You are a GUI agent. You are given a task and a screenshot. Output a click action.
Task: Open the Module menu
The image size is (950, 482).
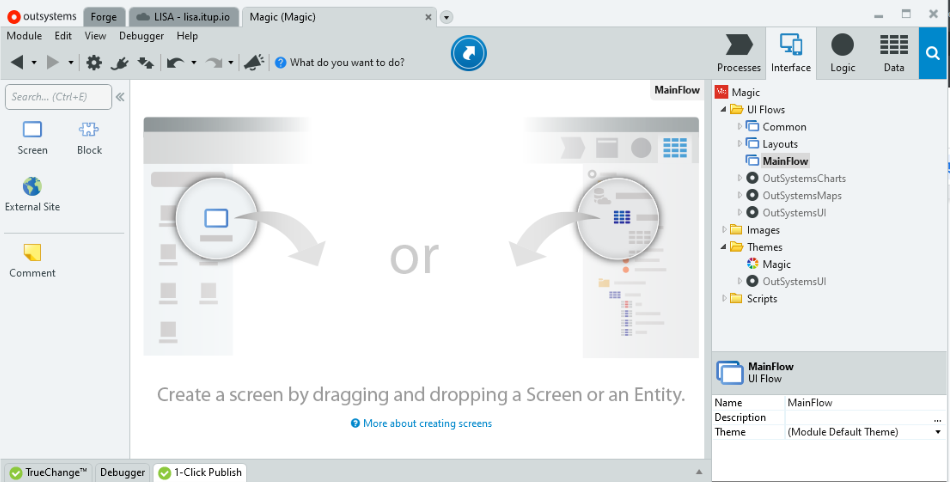[x=24, y=36]
